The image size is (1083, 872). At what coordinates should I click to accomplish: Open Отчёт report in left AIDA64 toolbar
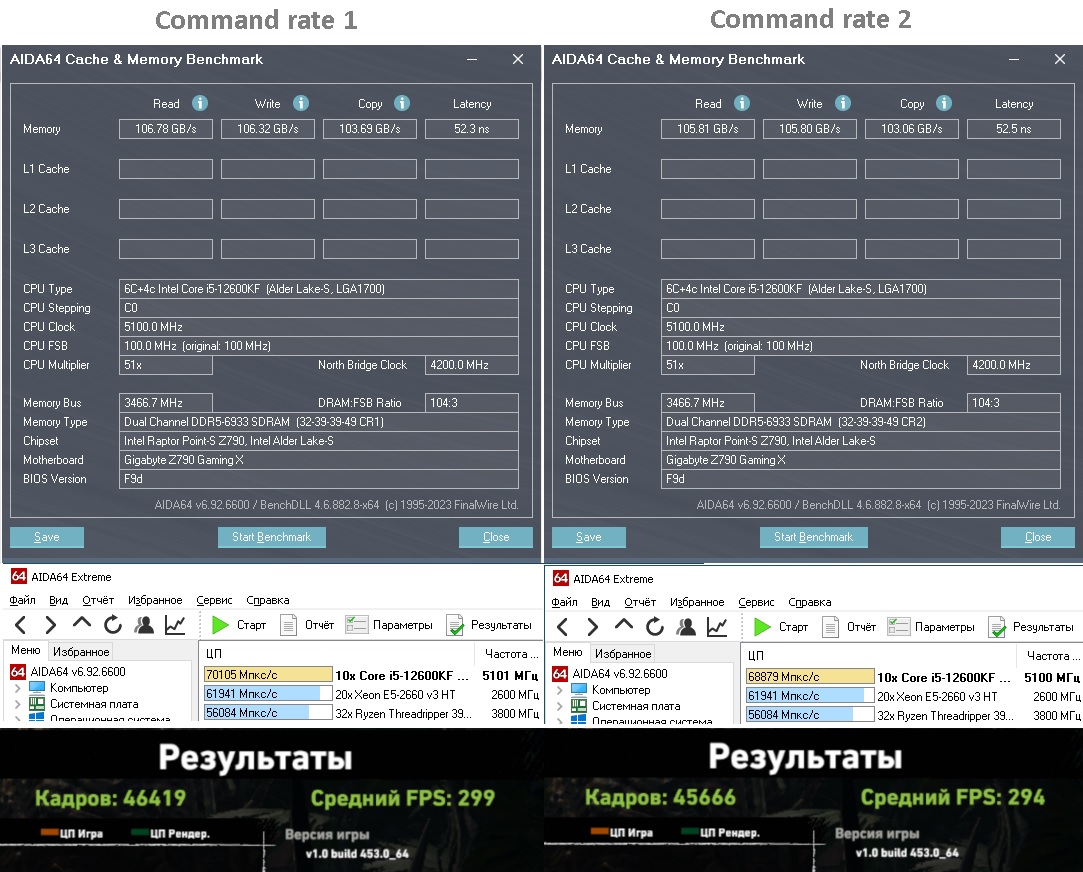(x=307, y=625)
